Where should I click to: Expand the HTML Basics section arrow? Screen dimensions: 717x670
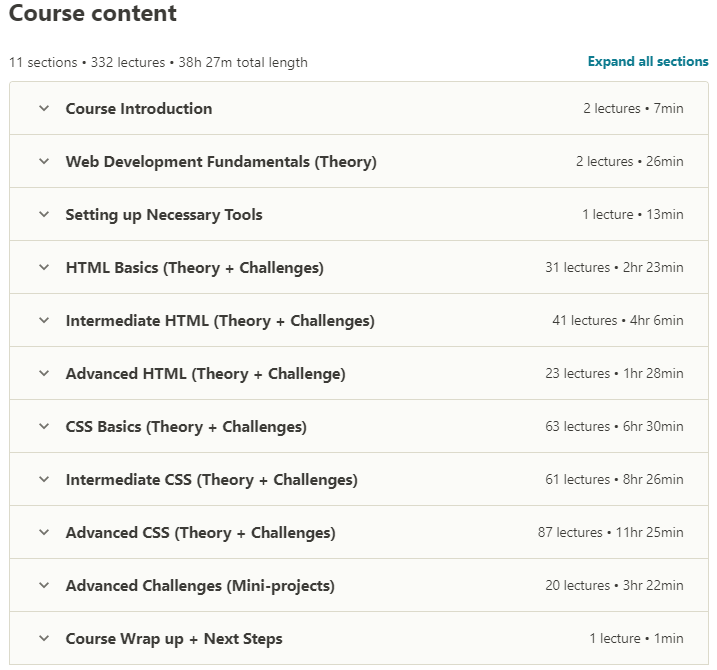[x=44, y=268]
